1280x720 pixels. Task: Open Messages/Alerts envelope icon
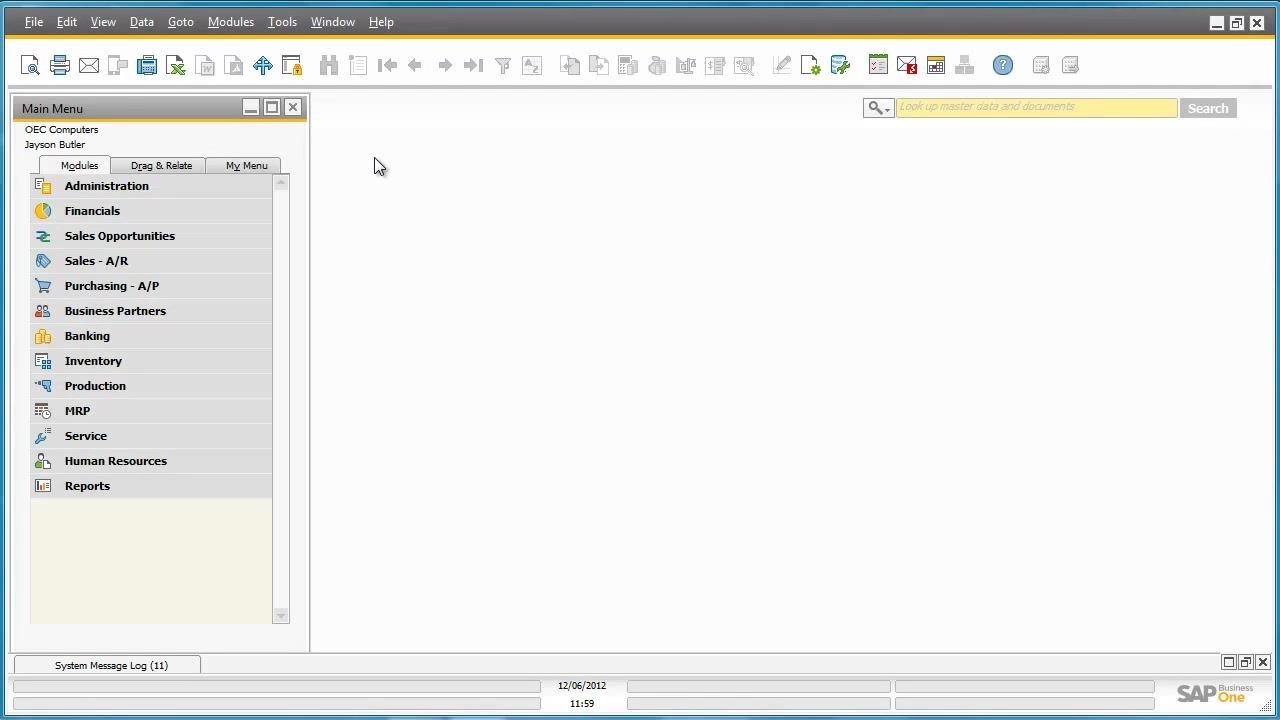coord(907,66)
